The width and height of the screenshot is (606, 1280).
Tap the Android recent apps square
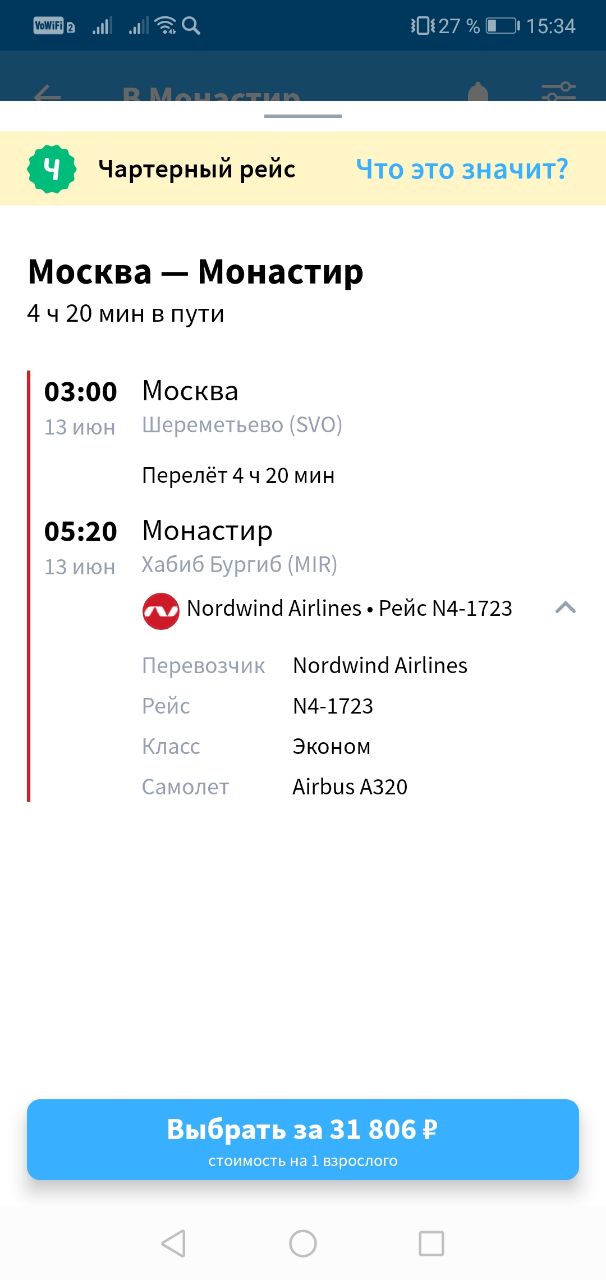click(431, 1243)
